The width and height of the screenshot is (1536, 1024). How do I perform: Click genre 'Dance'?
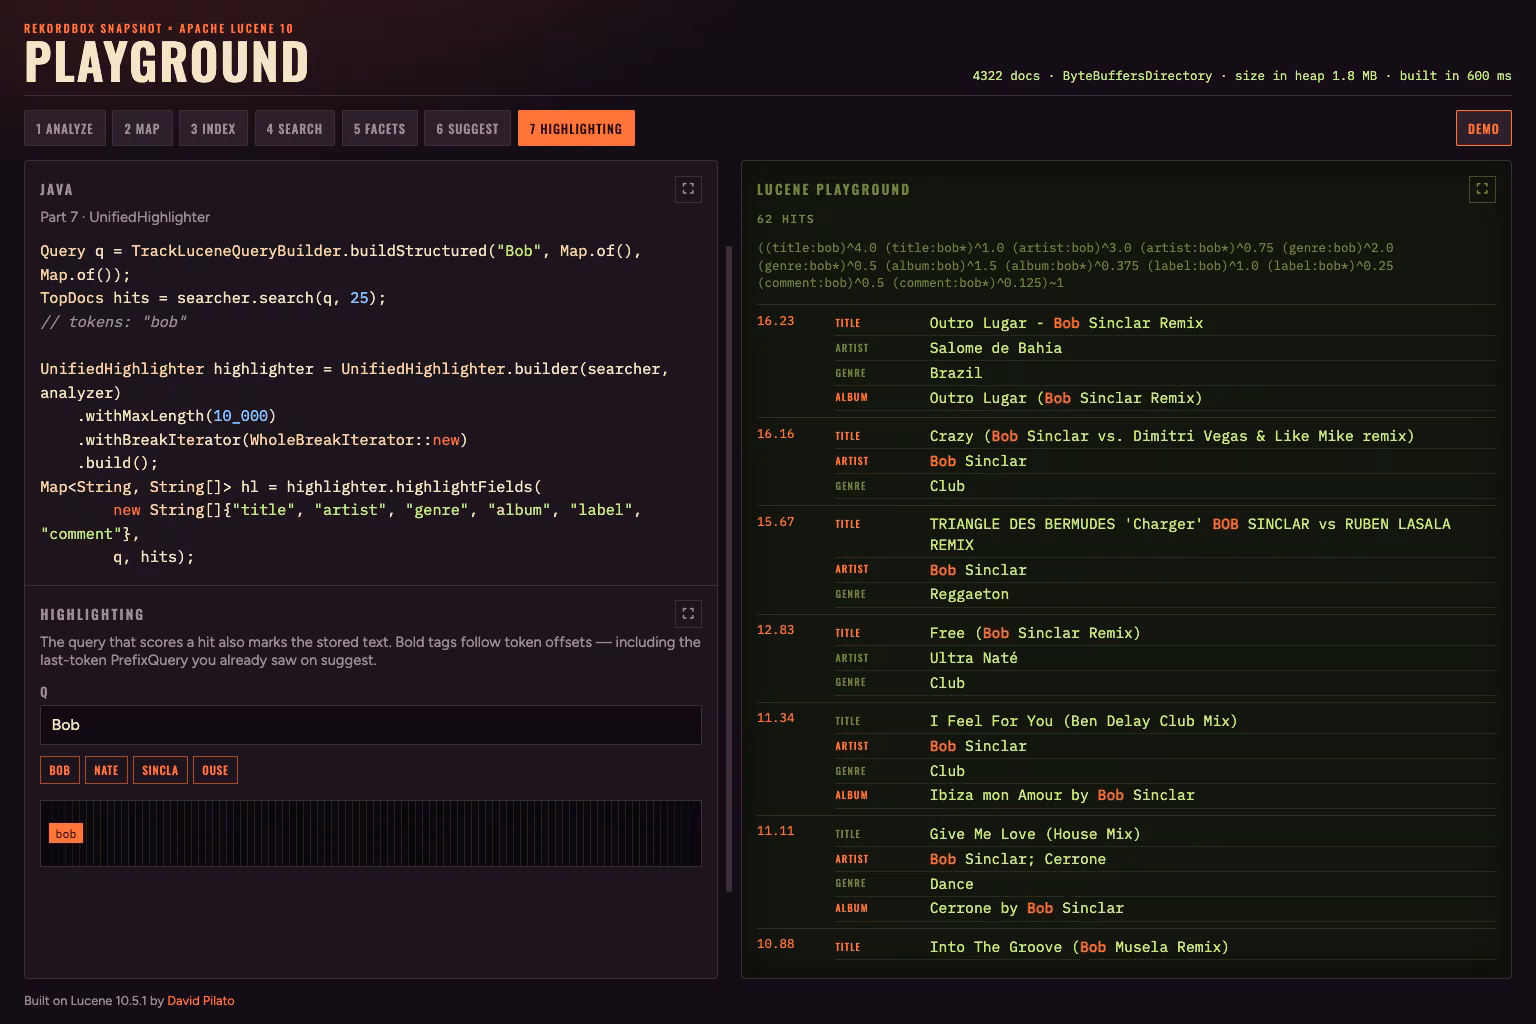[x=951, y=884]
